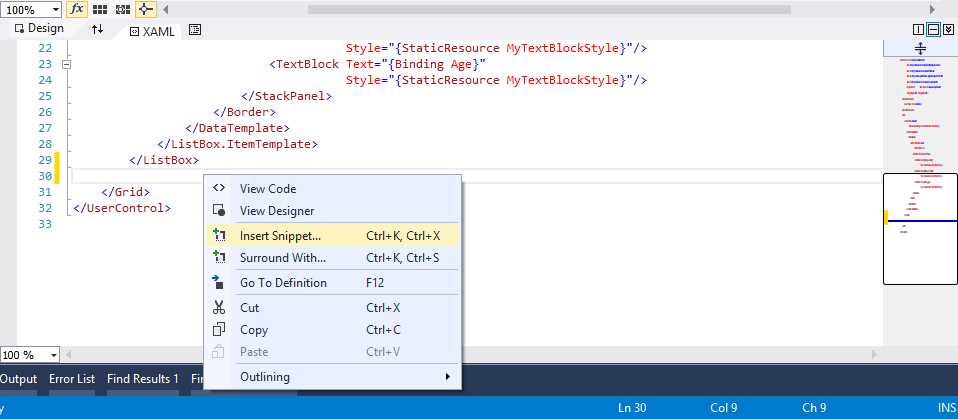Click the Copy pages icon
The width and height of the screenshot is (958, 419).
point(219,330)
